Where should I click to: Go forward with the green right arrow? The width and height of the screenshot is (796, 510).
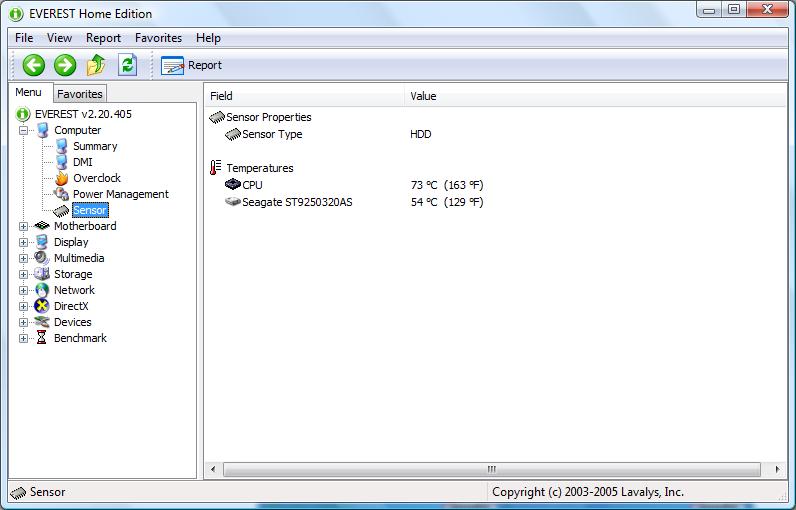tap(65, 65)
